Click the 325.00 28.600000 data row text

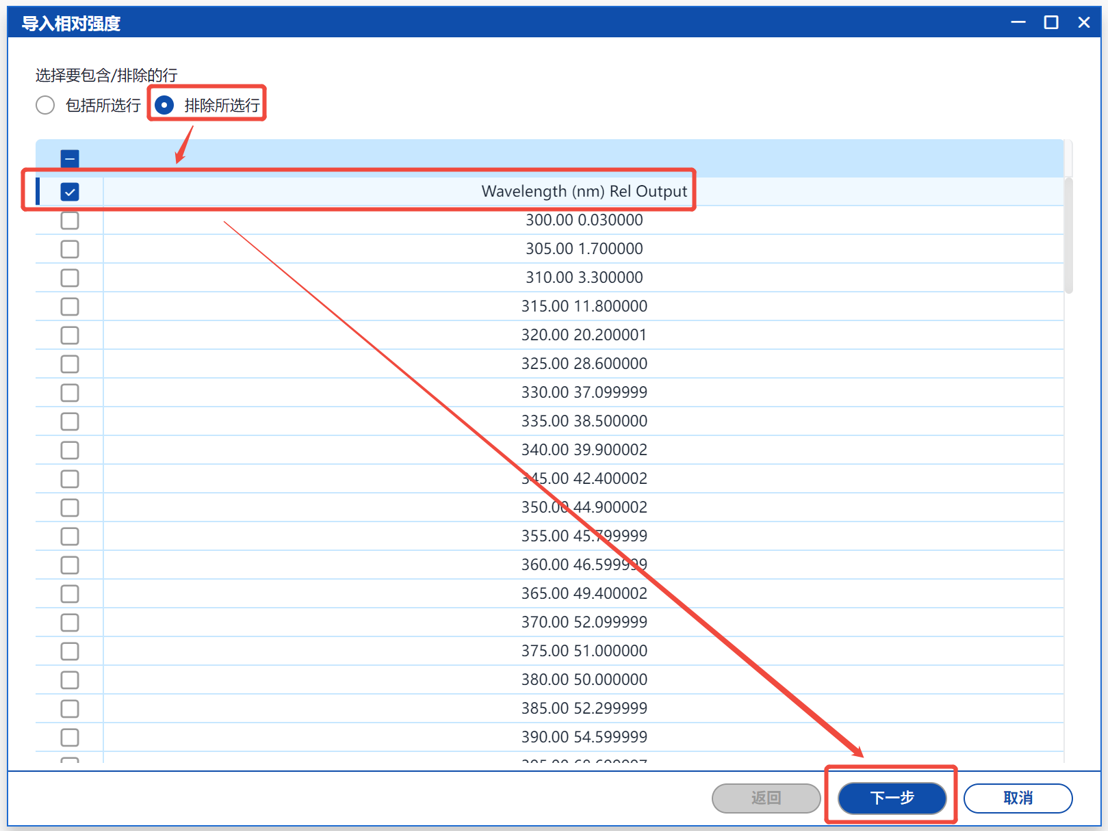click(584, 364)
